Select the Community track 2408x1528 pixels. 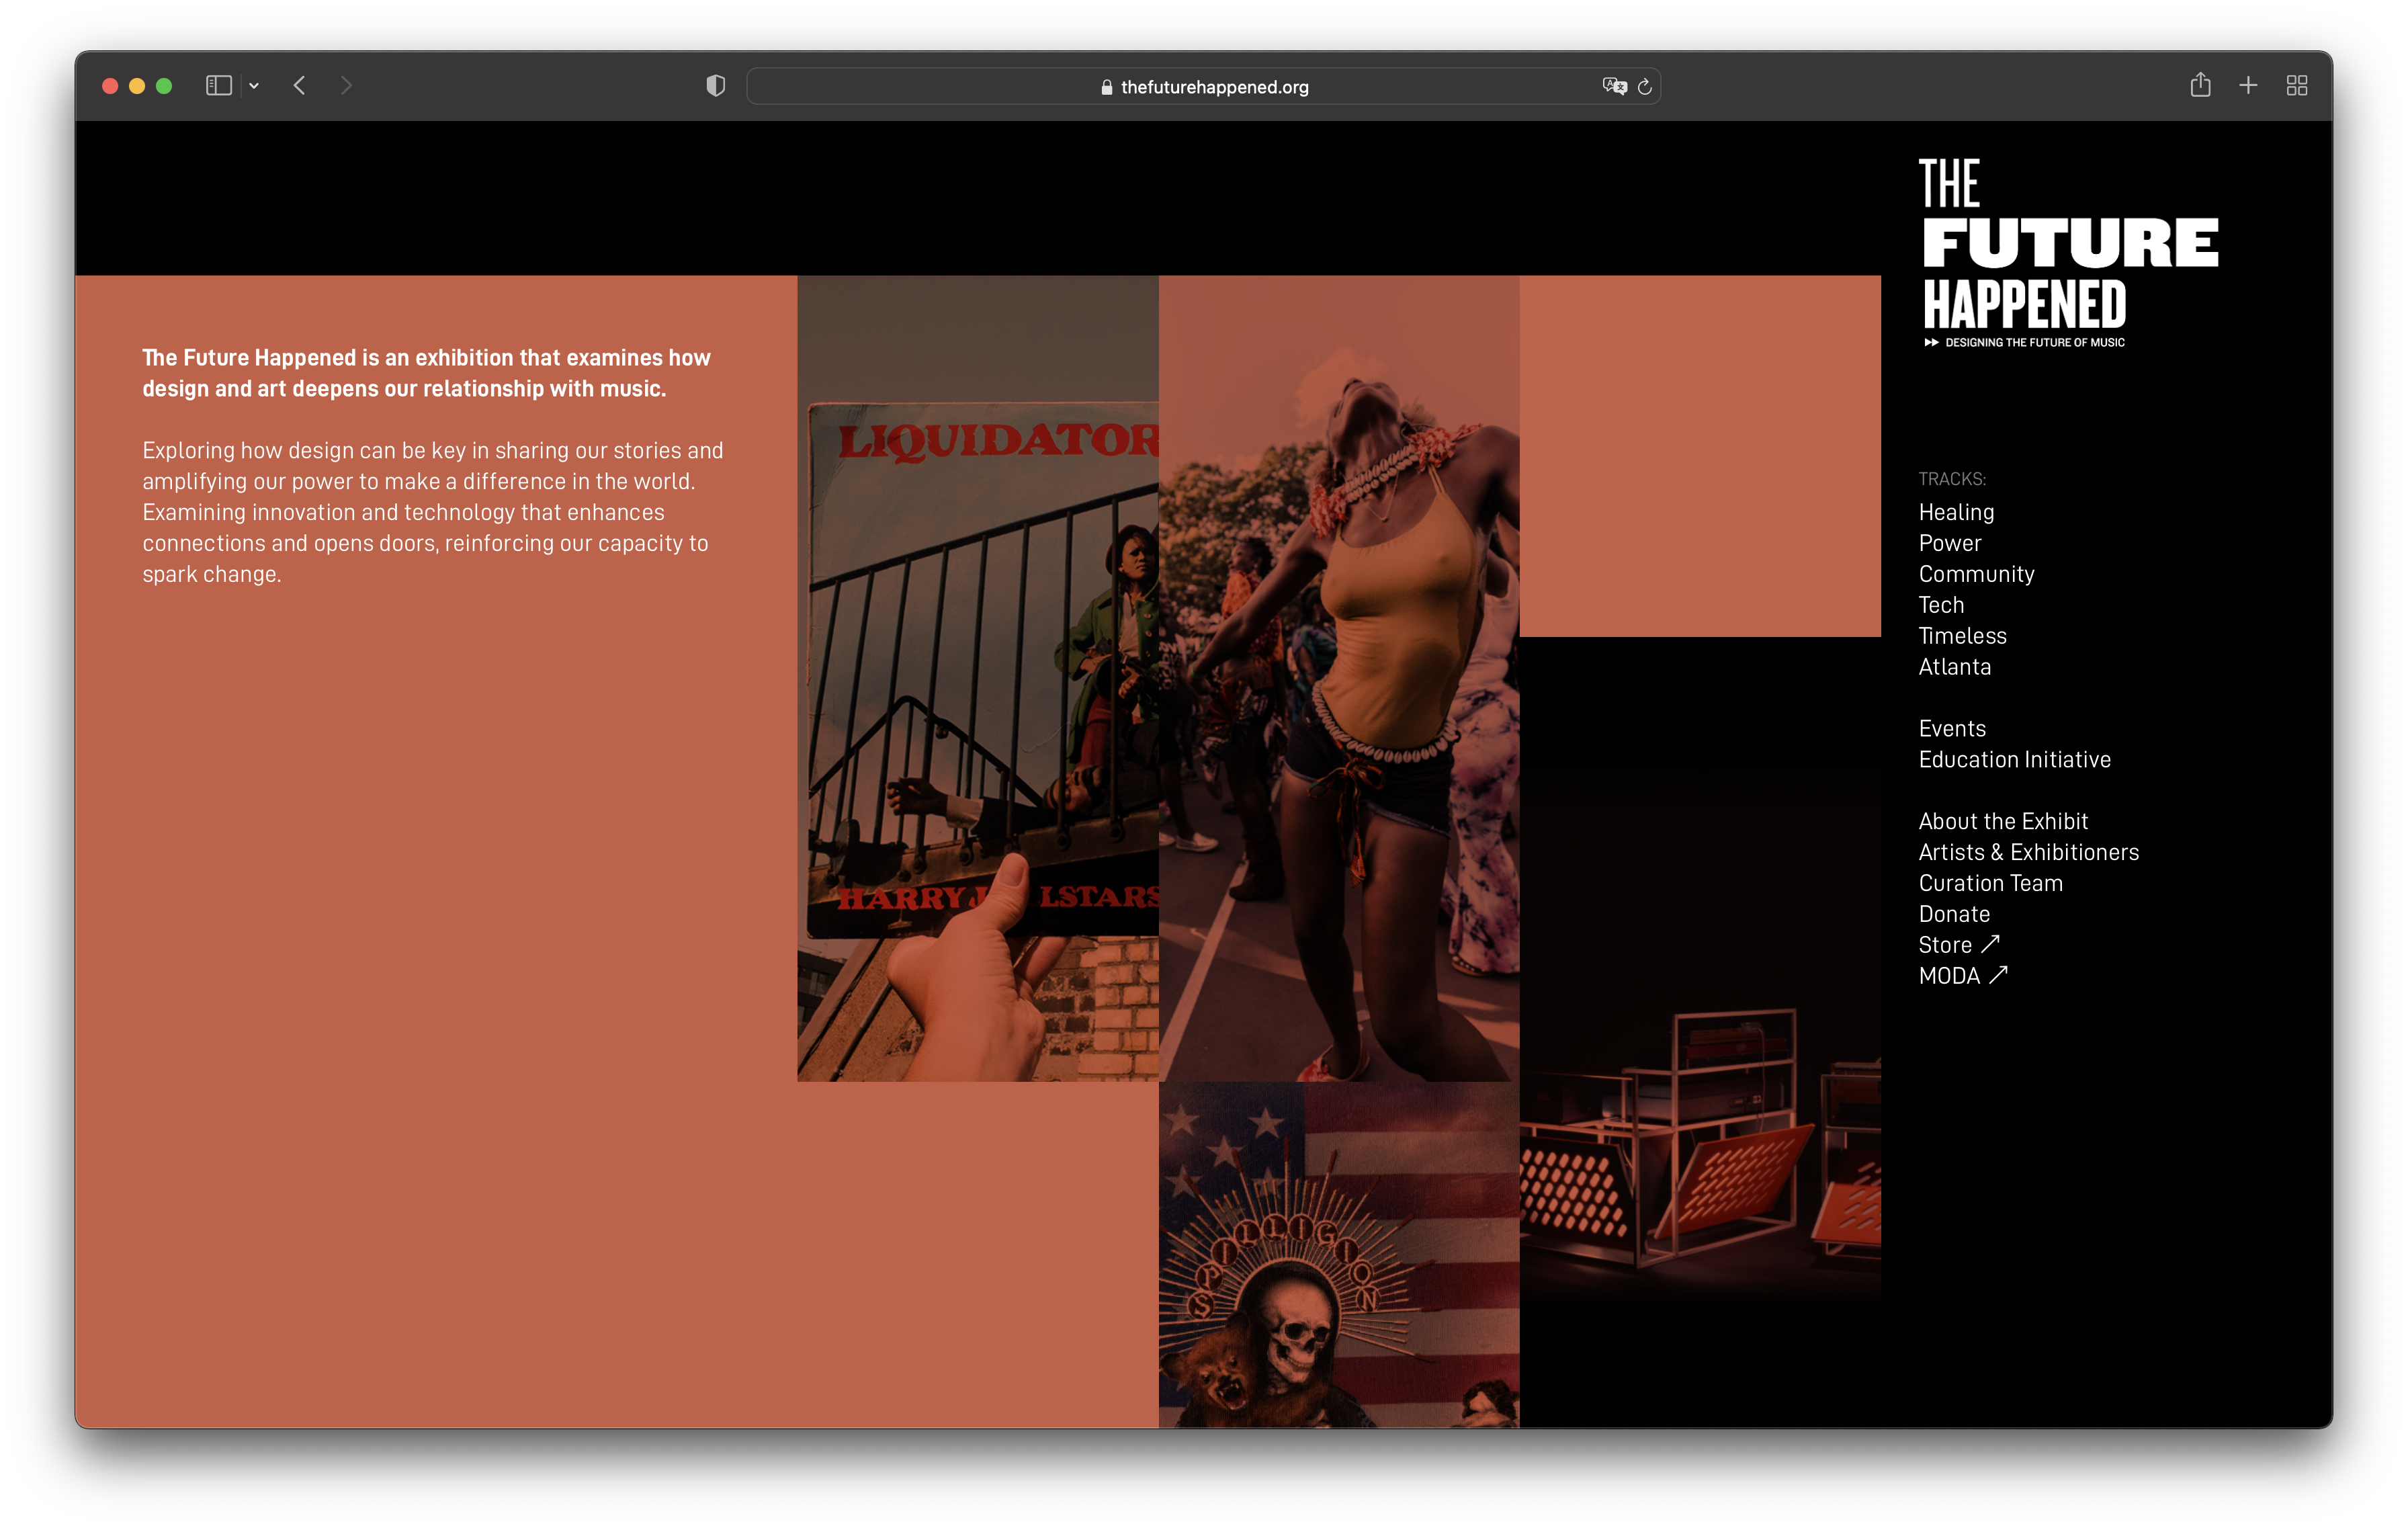click(1976, 574)
